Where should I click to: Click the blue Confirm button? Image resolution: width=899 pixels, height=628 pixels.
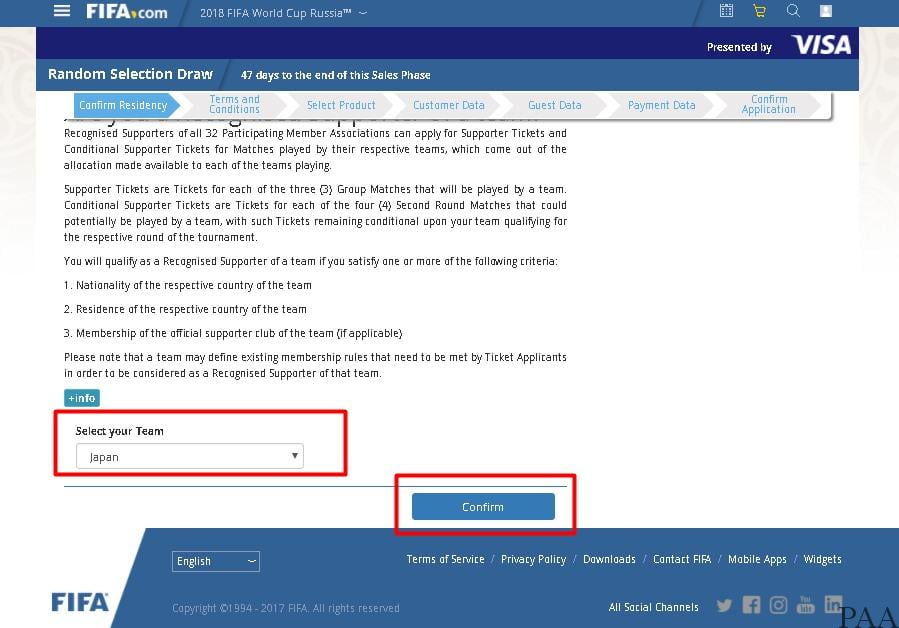click(x=483, y=507)
